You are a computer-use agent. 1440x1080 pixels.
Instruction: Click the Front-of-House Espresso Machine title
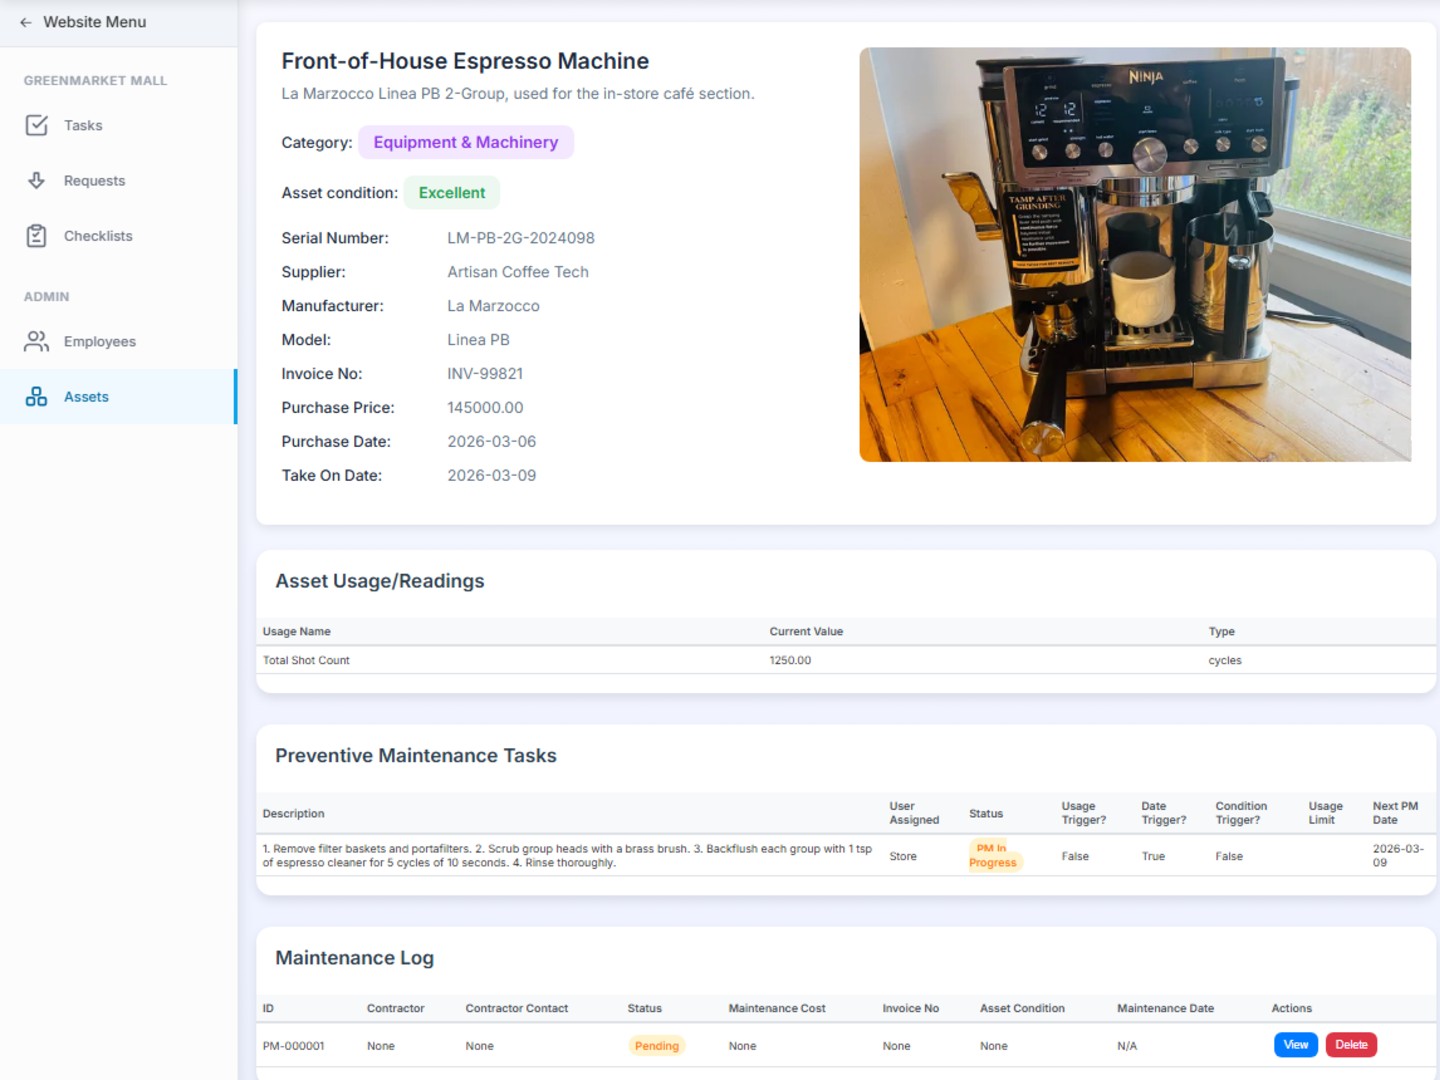tap(465, 61)
